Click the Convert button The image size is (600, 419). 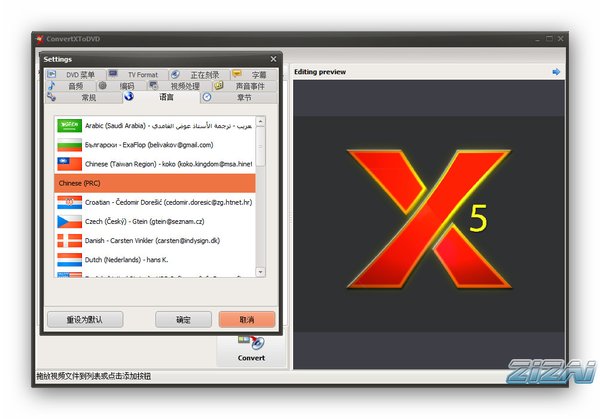(251, 350)
